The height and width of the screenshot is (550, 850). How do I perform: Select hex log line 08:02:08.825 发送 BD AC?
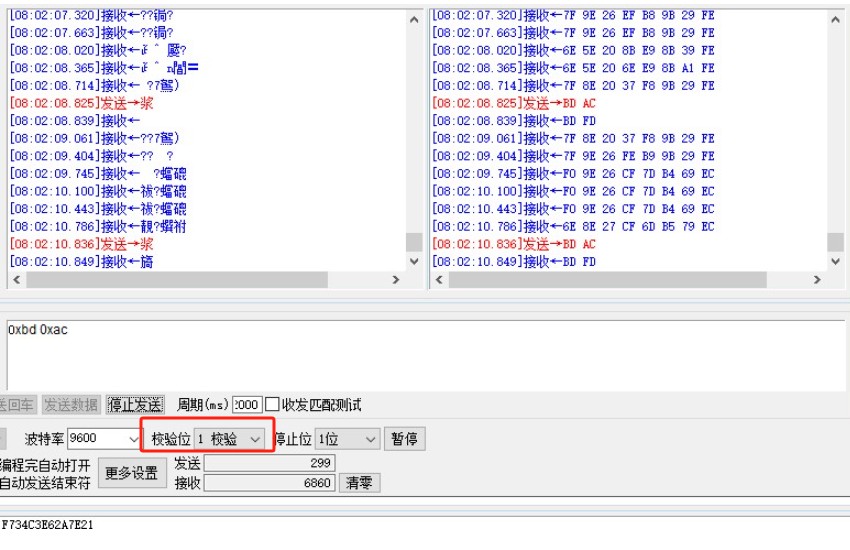(x=514, y=103)
